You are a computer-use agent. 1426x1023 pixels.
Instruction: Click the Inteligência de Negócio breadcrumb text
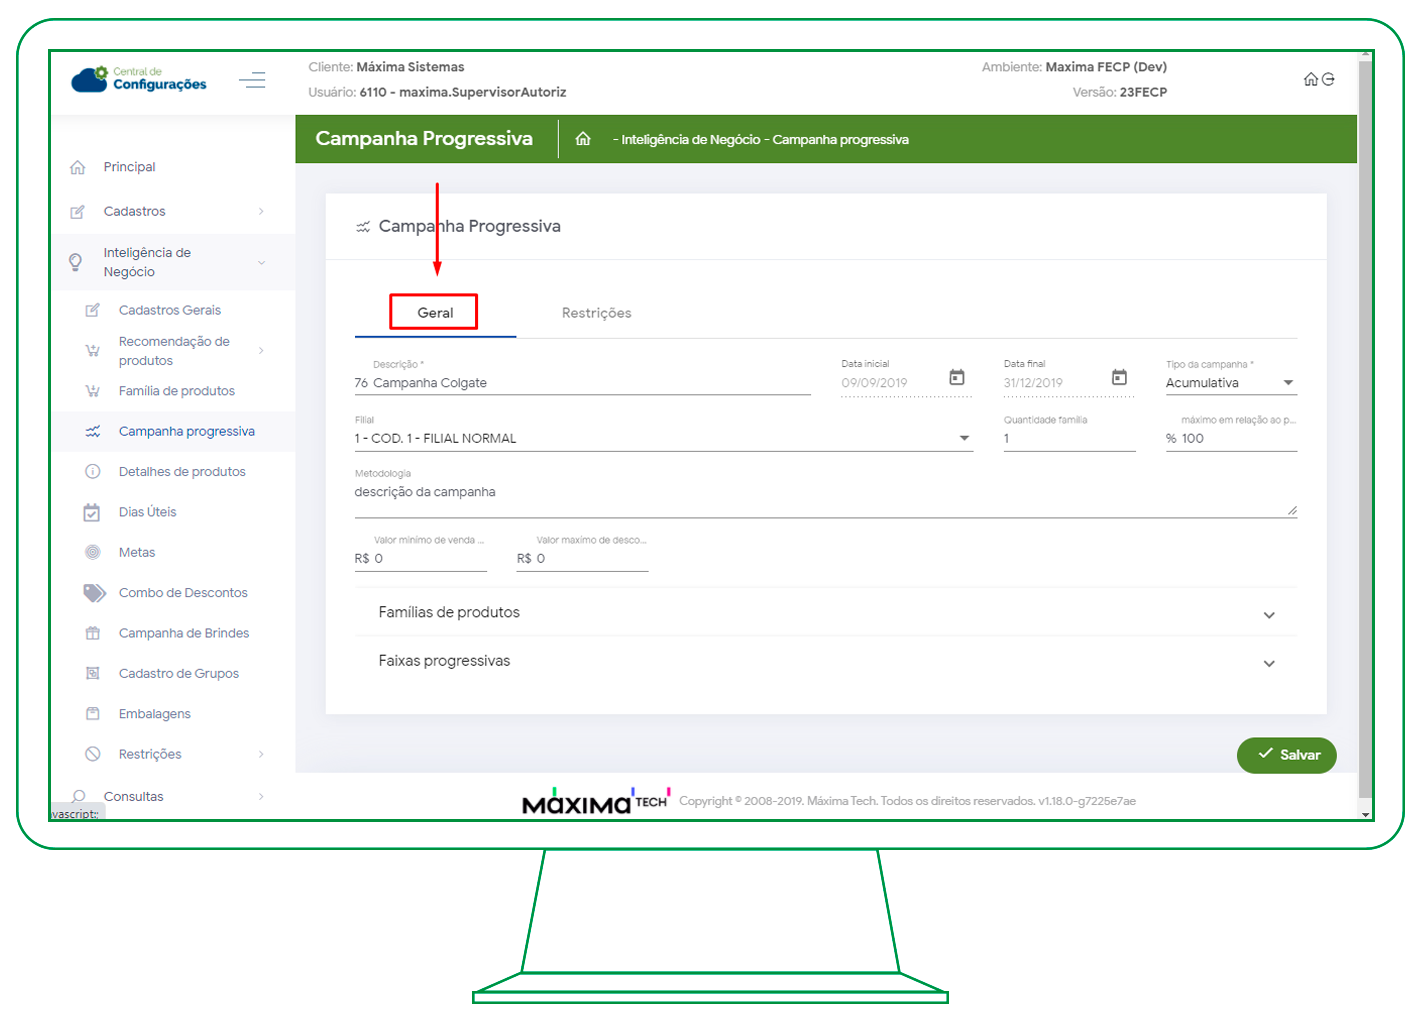point(691,140)
